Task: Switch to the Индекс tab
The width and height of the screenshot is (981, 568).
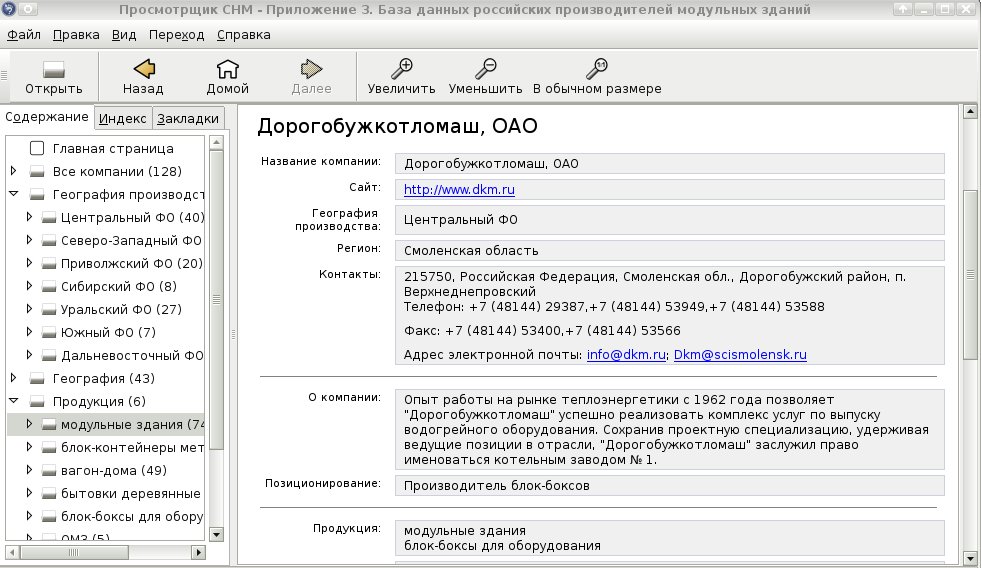Action: [123, 118]
